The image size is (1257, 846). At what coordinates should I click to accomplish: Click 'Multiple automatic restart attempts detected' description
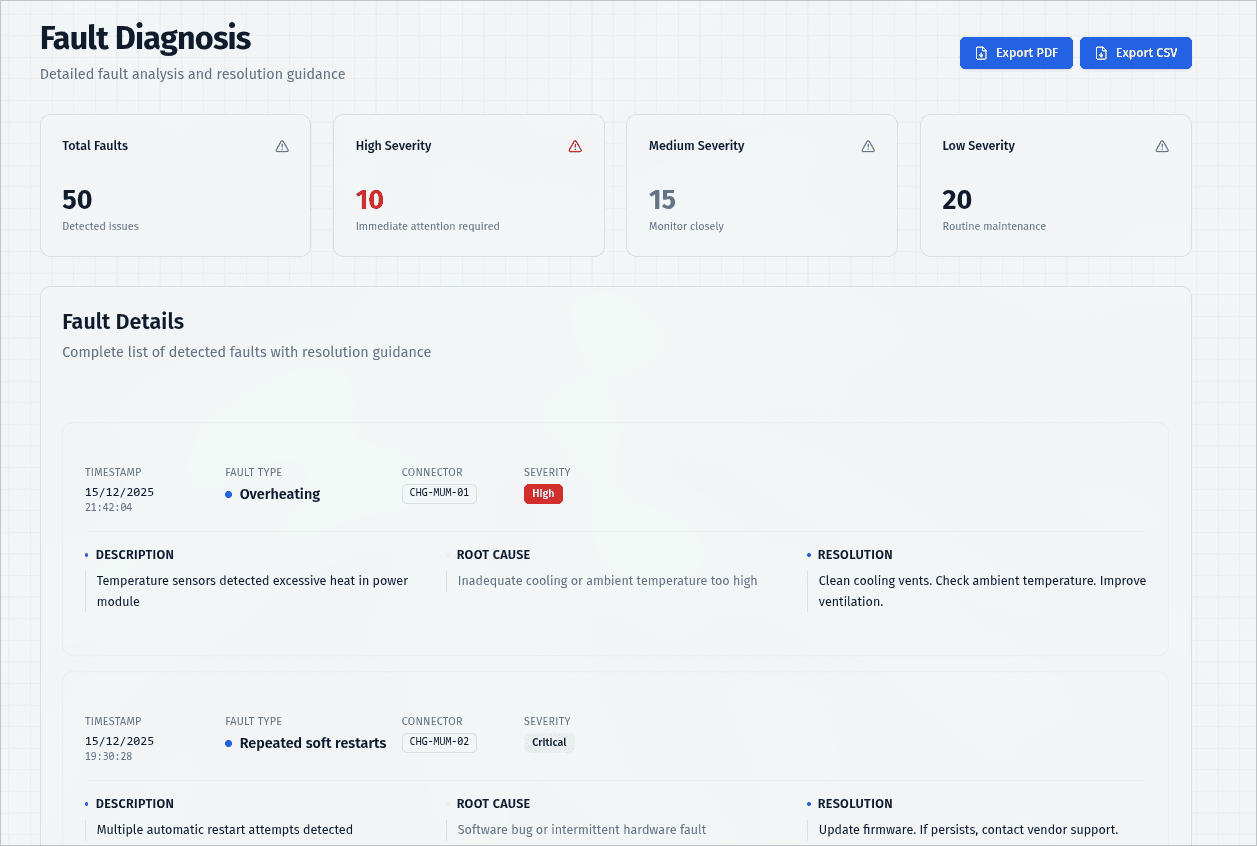(x=225, y=829)
